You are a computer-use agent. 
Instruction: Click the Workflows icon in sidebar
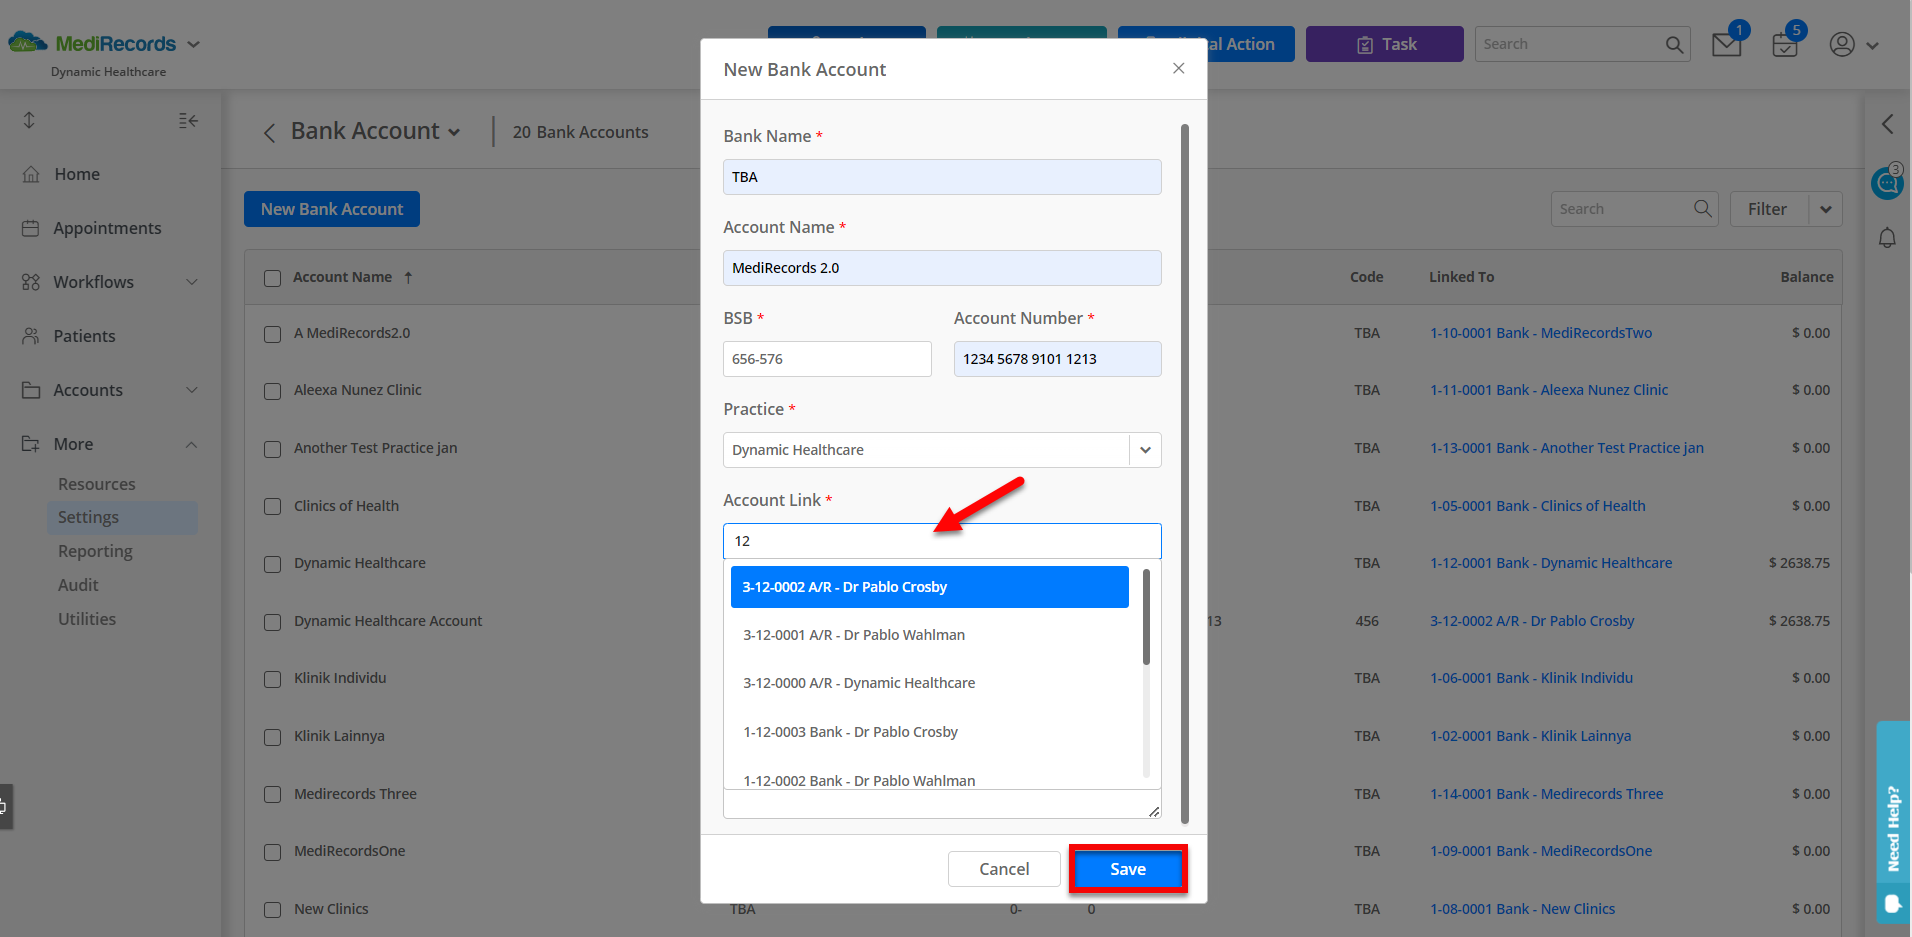pos(31,282)
